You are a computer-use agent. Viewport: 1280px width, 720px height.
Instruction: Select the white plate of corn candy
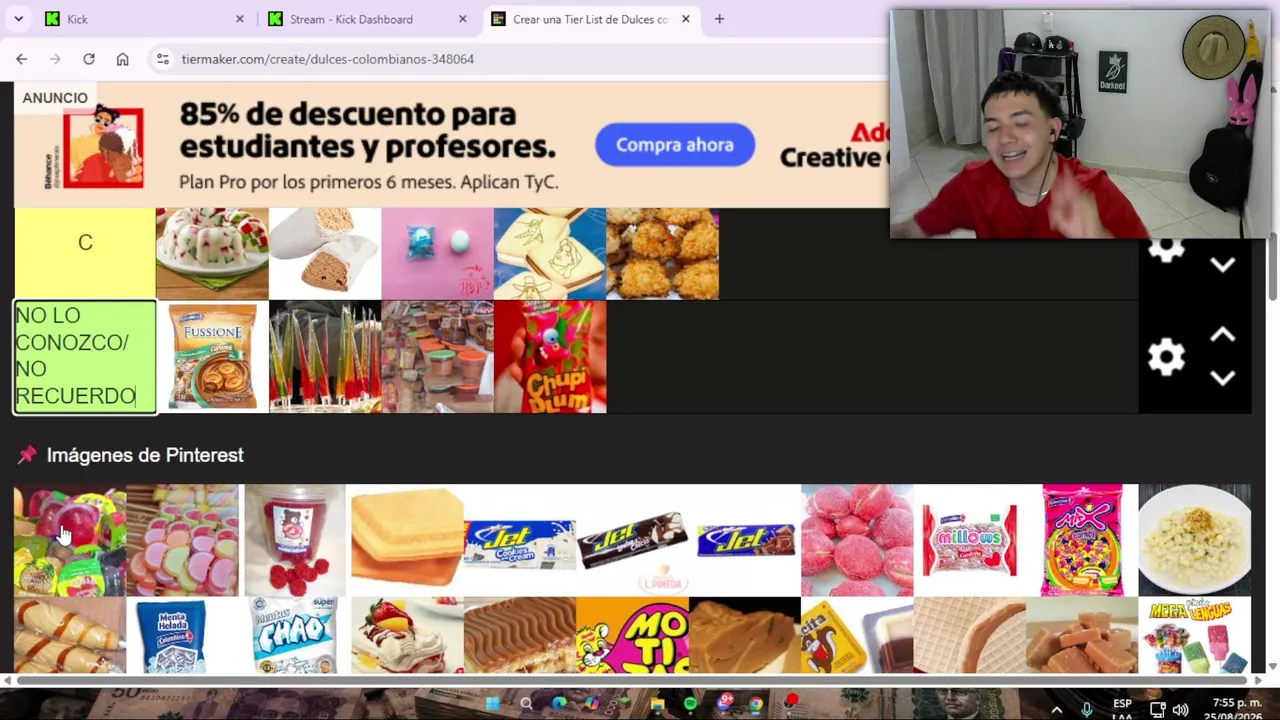pos(1194,541)
